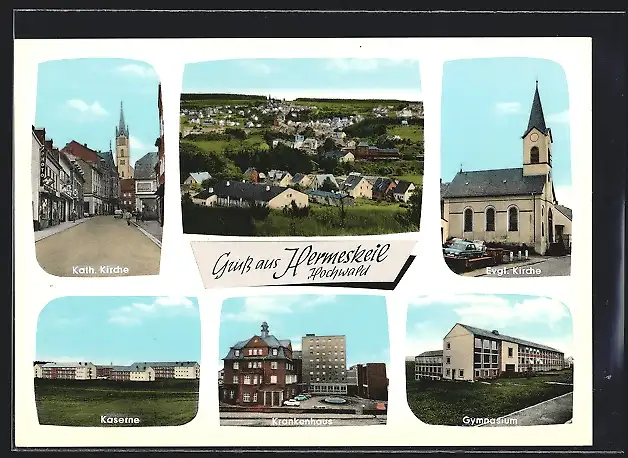Open the Gymnasium school photo
Screen dimensions: 628x458
click(489, 358)
